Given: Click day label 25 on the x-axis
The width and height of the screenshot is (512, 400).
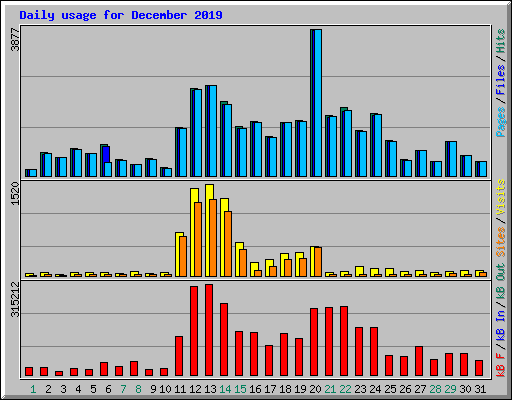Looking at the screenshot, I should point(390,389).
